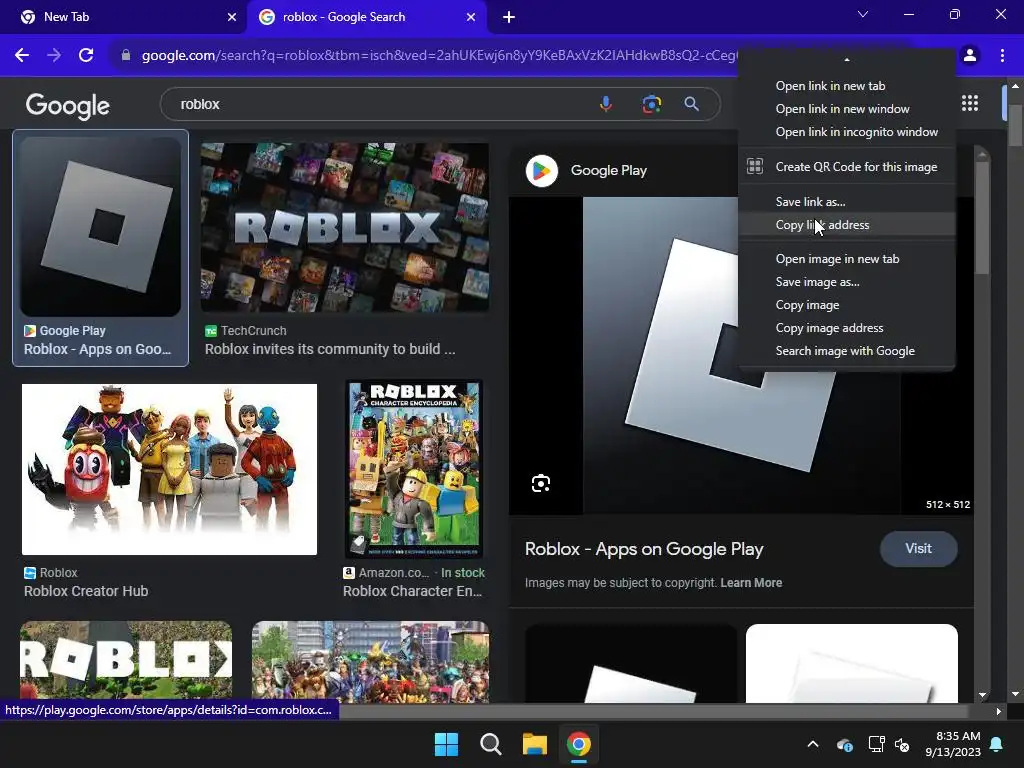The height and width of the screenshot is (768, 1024).
Task: Open Windows Start menu
Action: click(447, 744)
